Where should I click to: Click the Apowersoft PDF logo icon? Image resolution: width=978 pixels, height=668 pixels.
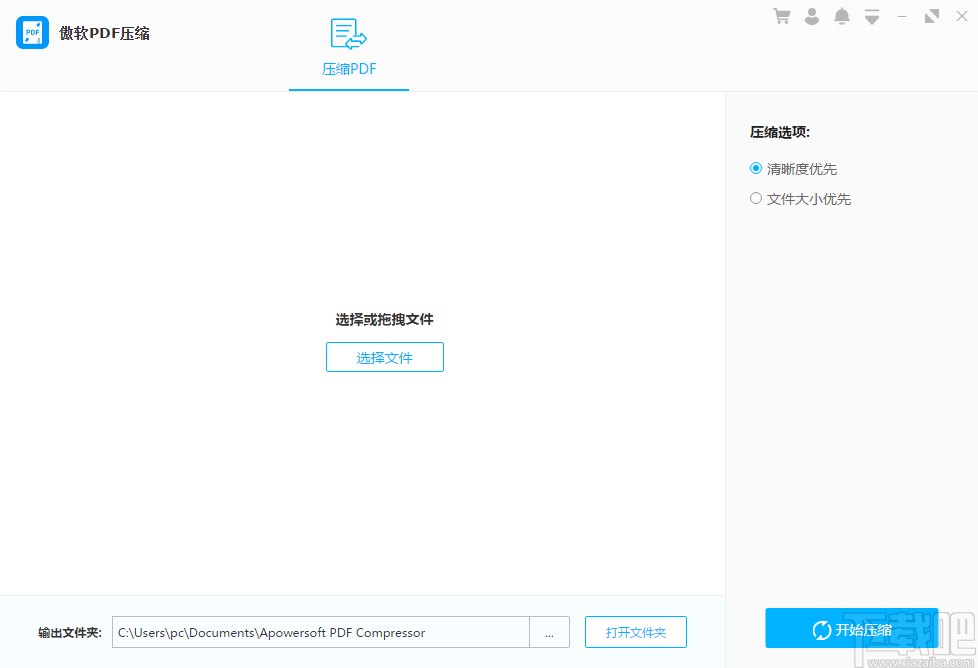coord(32,32)
